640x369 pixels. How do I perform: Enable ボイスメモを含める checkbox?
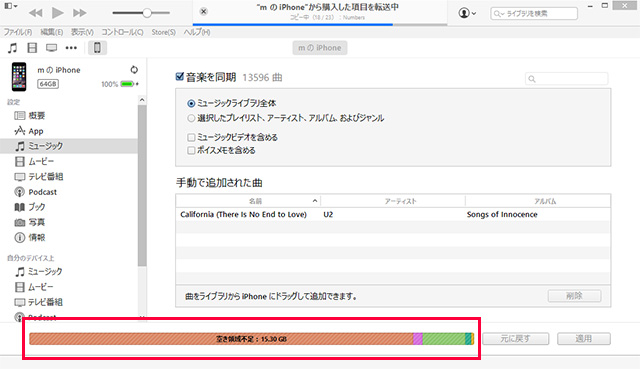[191, 151]
